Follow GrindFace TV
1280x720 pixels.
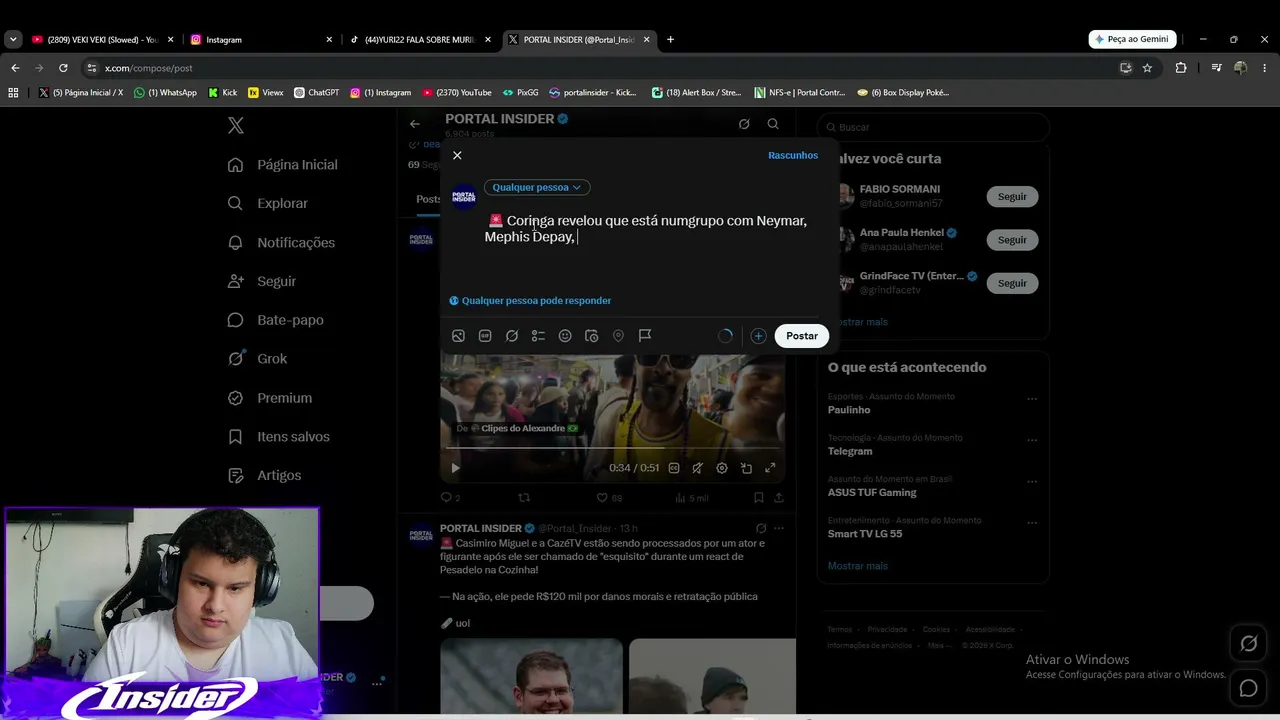pos(1012,283)
